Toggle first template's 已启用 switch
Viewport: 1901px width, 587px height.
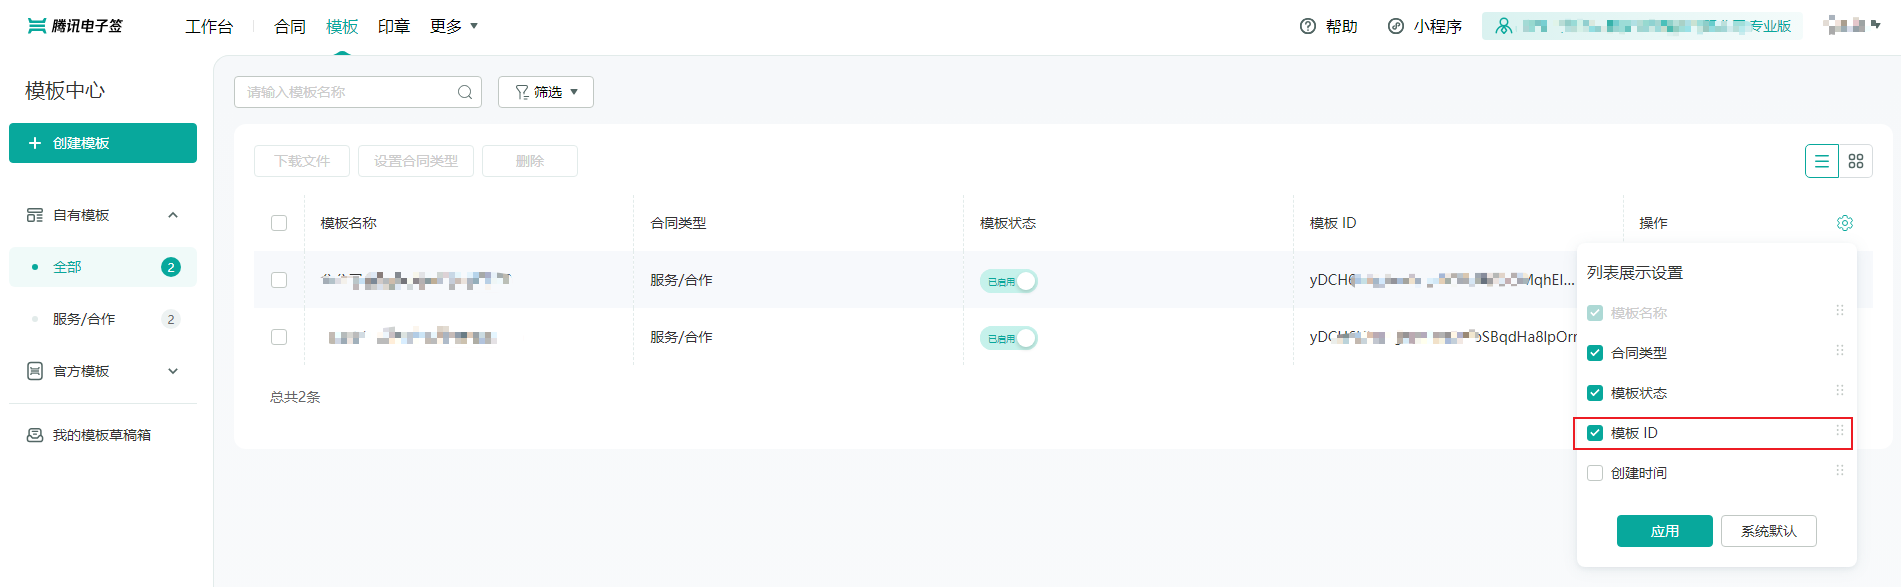[x=1008, y=281]
